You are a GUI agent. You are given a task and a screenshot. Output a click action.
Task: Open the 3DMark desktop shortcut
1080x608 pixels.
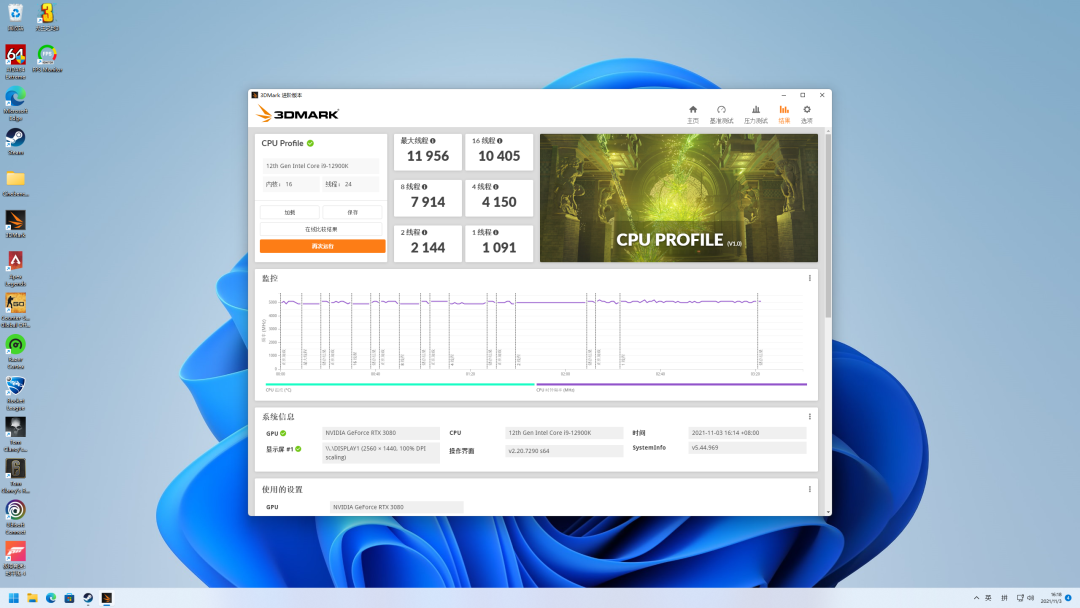point(15,224)
